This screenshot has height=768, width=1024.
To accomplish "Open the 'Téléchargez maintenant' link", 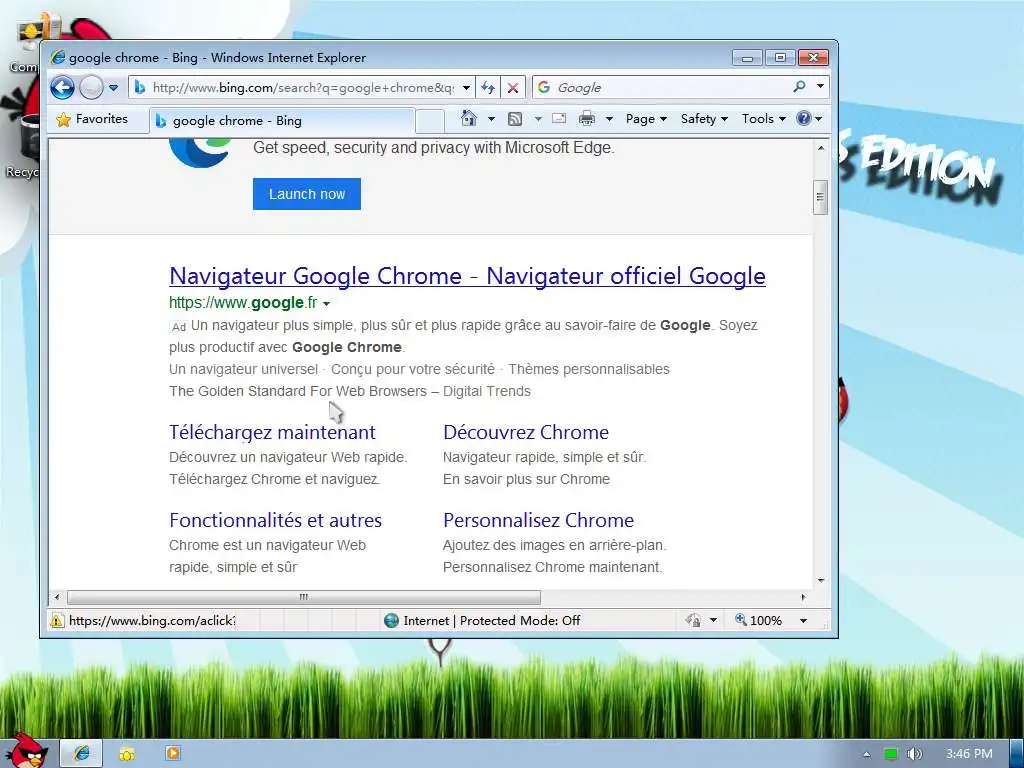I will pos(272,432).
